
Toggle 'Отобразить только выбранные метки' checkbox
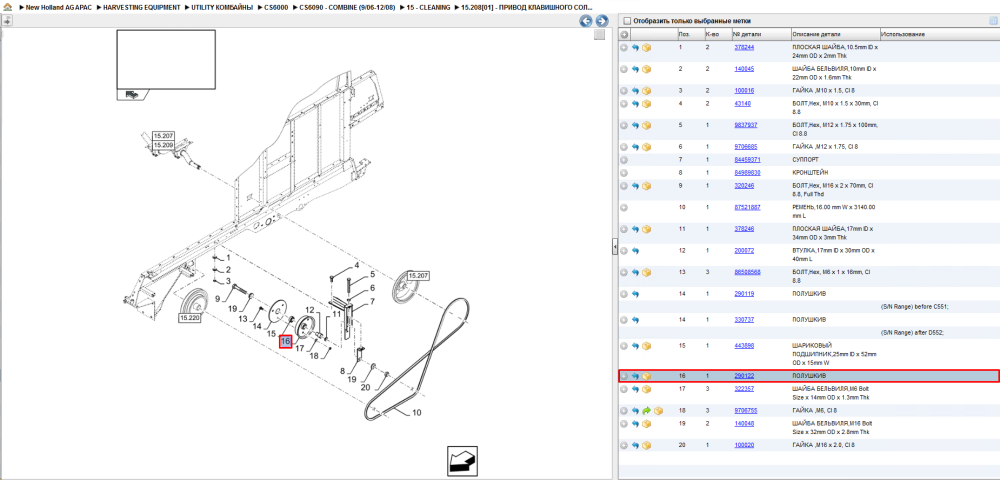tap(626, 21)
